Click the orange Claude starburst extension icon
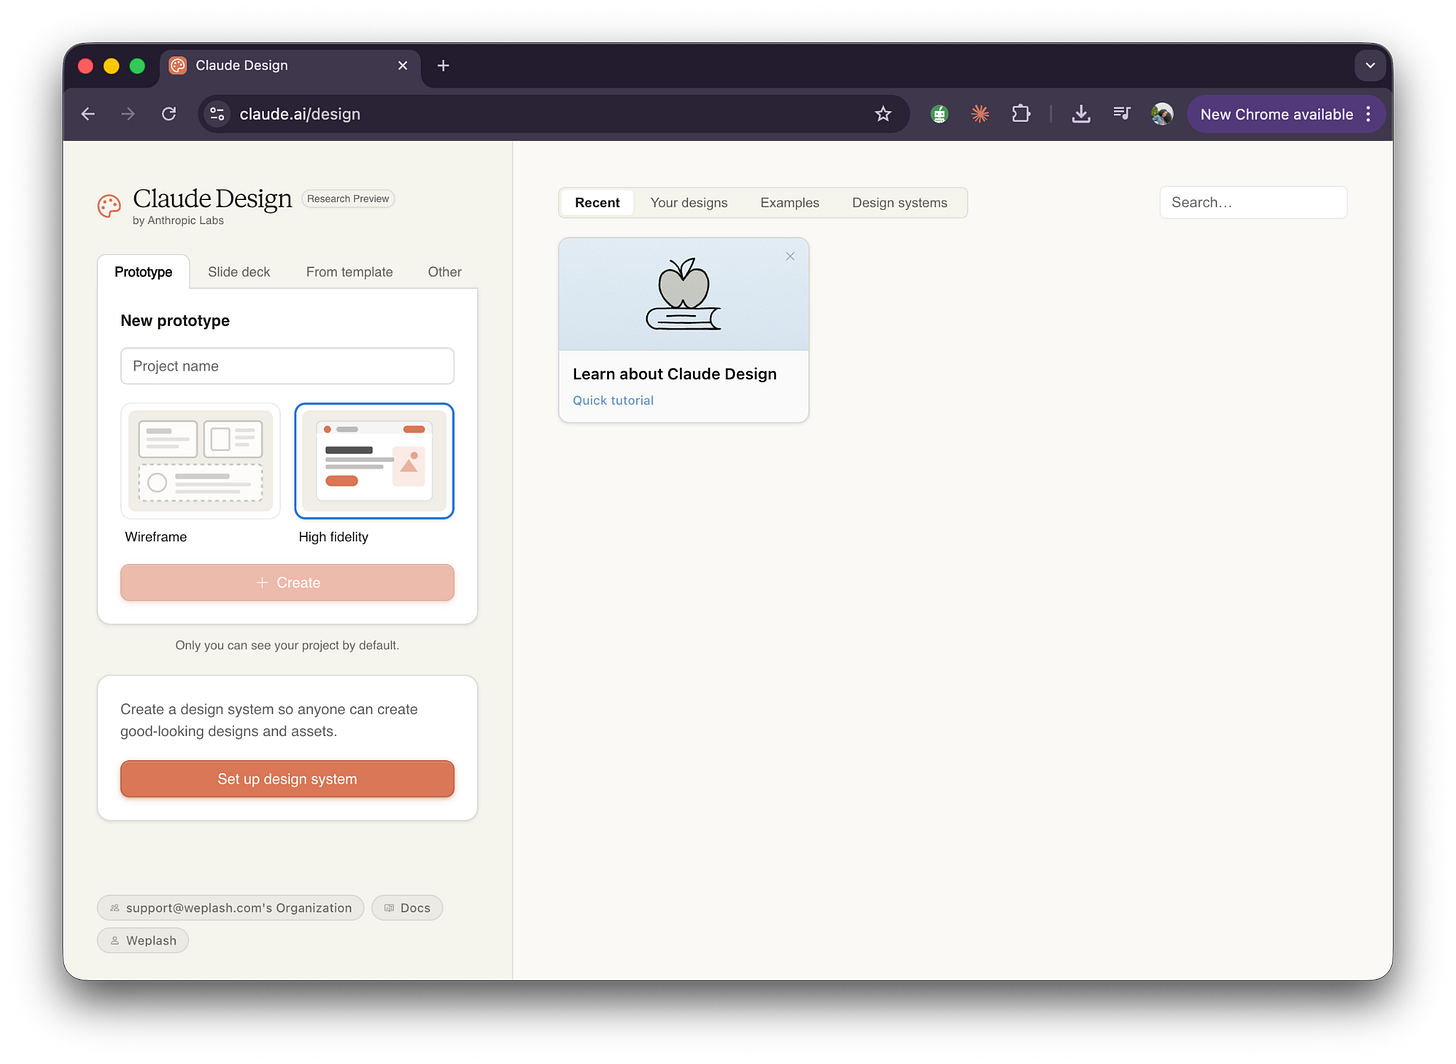Image resolution: width=1456 pixels, height=1064 pixels. (x=980, y=114)
